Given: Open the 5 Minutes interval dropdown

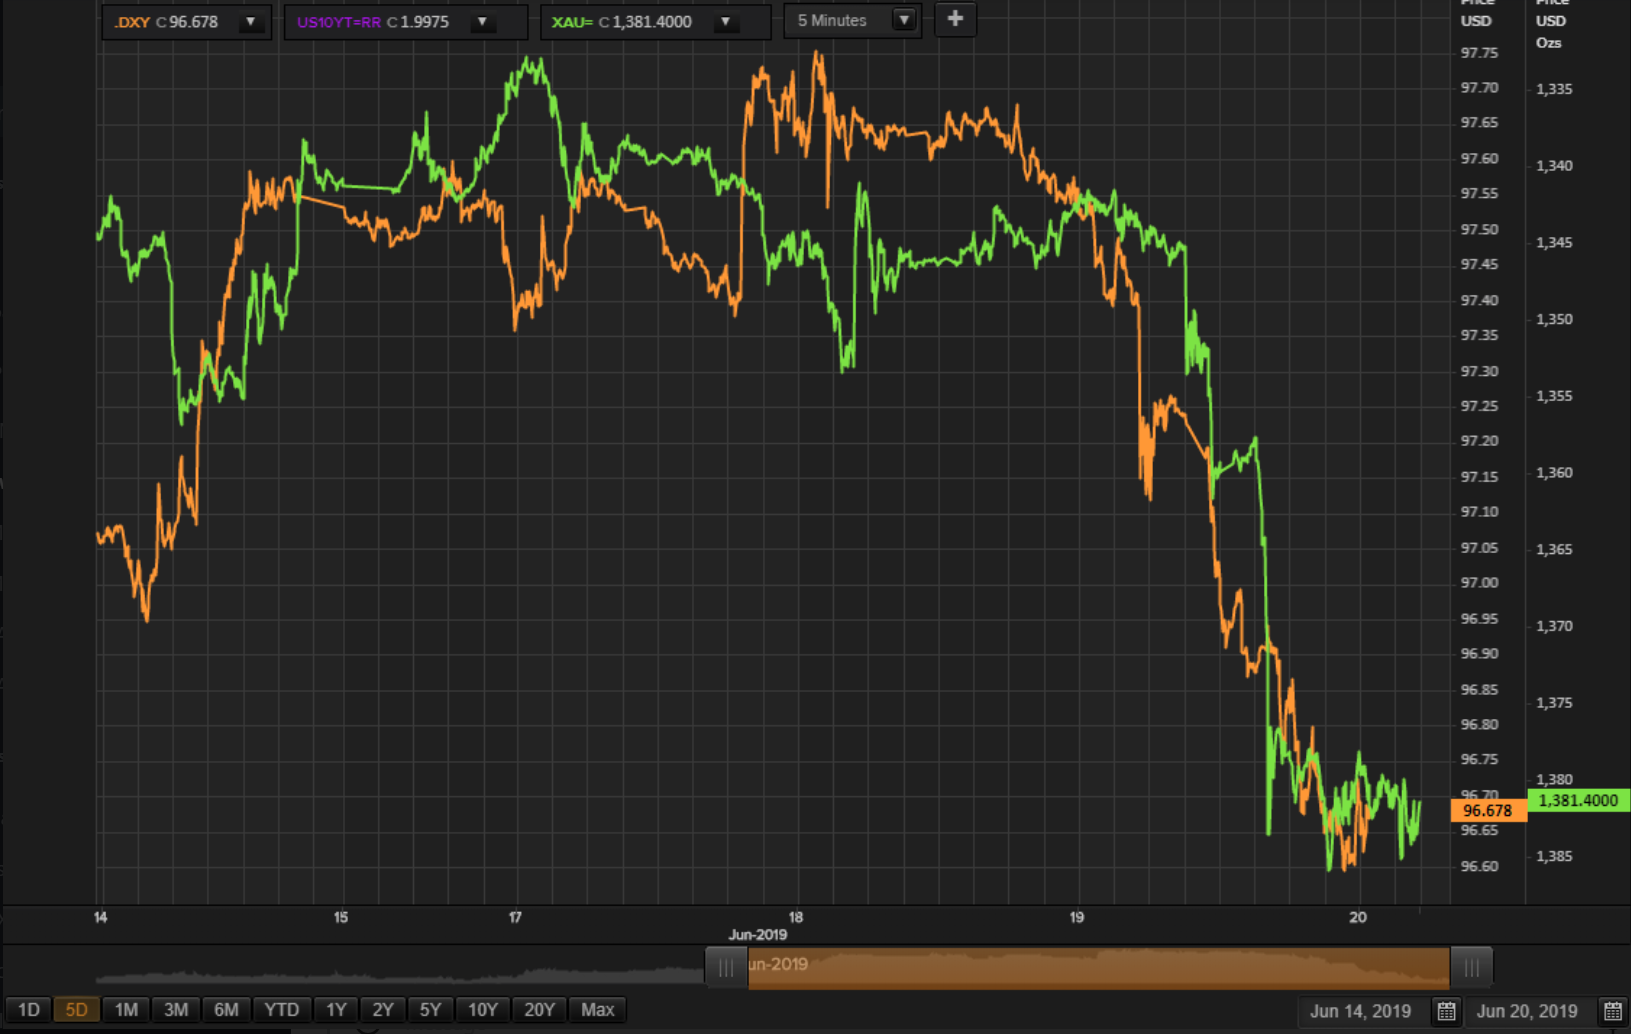Looking at the screenshot, I should click(x=853, y=20).
